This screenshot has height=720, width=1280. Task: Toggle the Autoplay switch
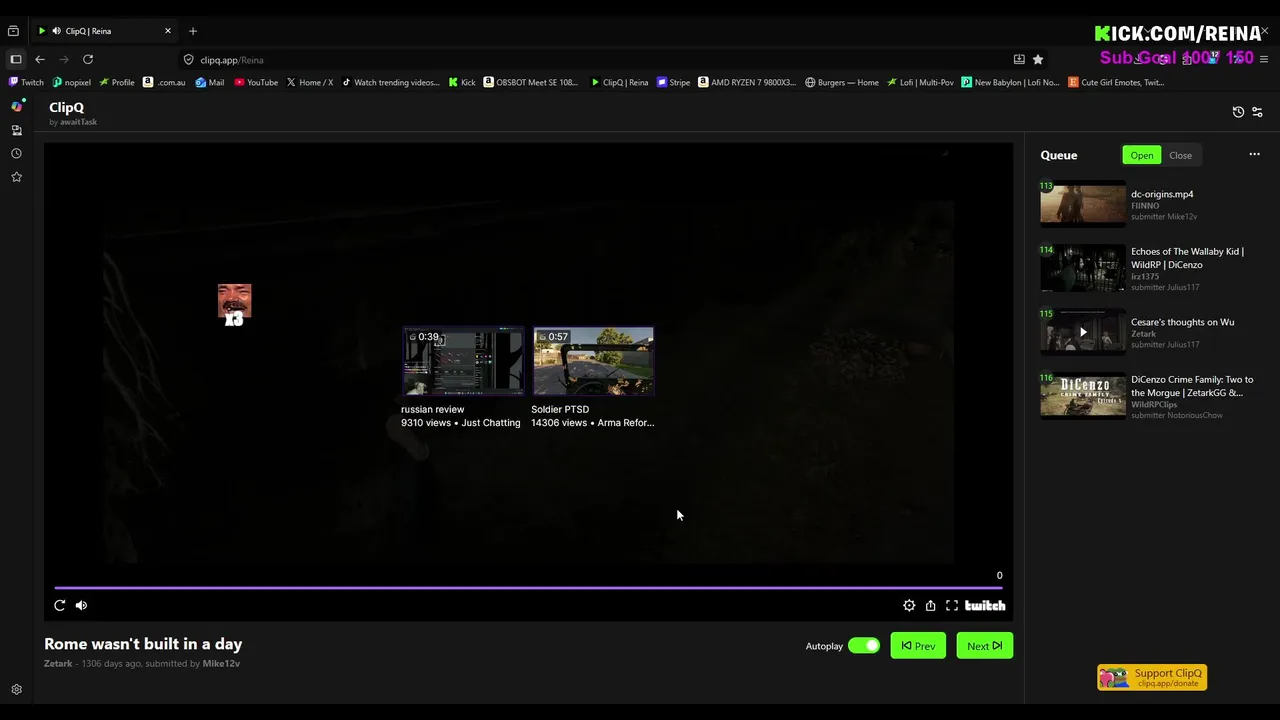[x=864, y=646]
